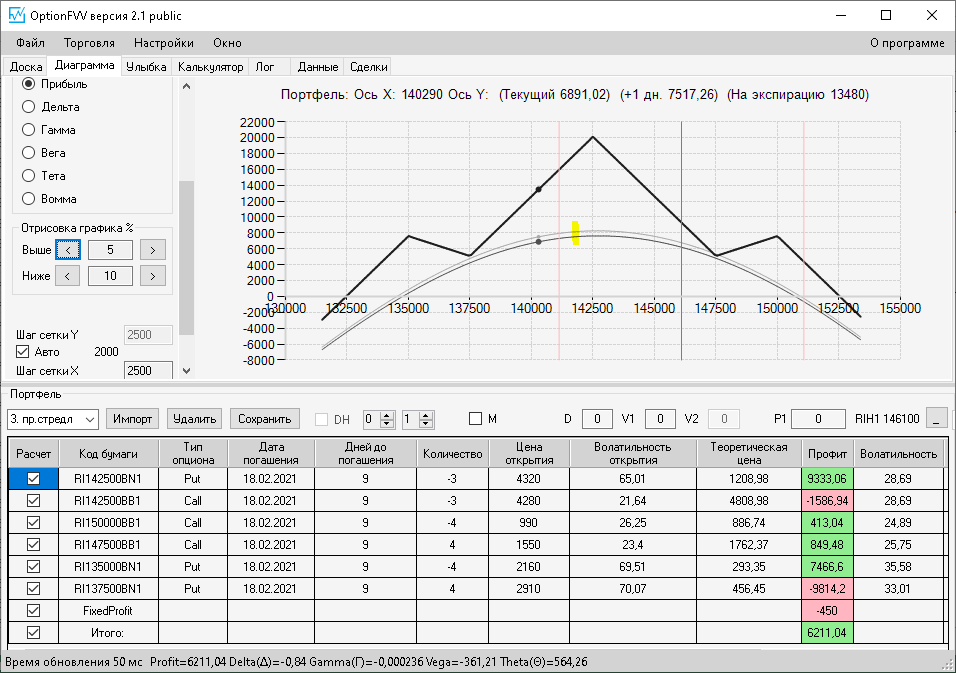
Task: Click the Ниже value field showing 10
Action: pos(110,276)
